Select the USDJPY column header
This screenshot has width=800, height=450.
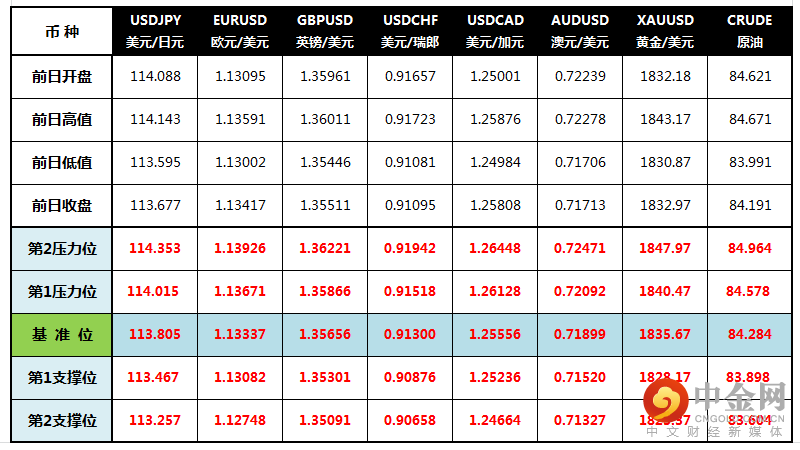155,31
